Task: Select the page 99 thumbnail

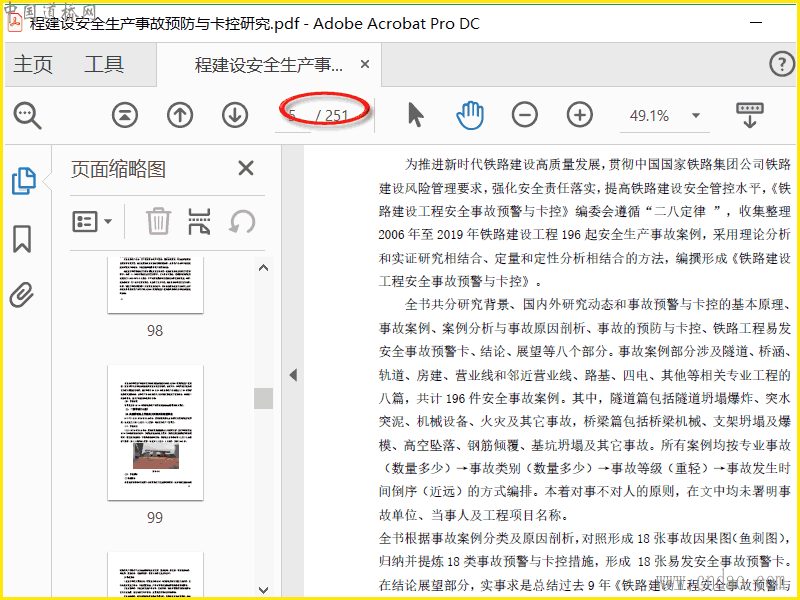Action: coord(155,433)
